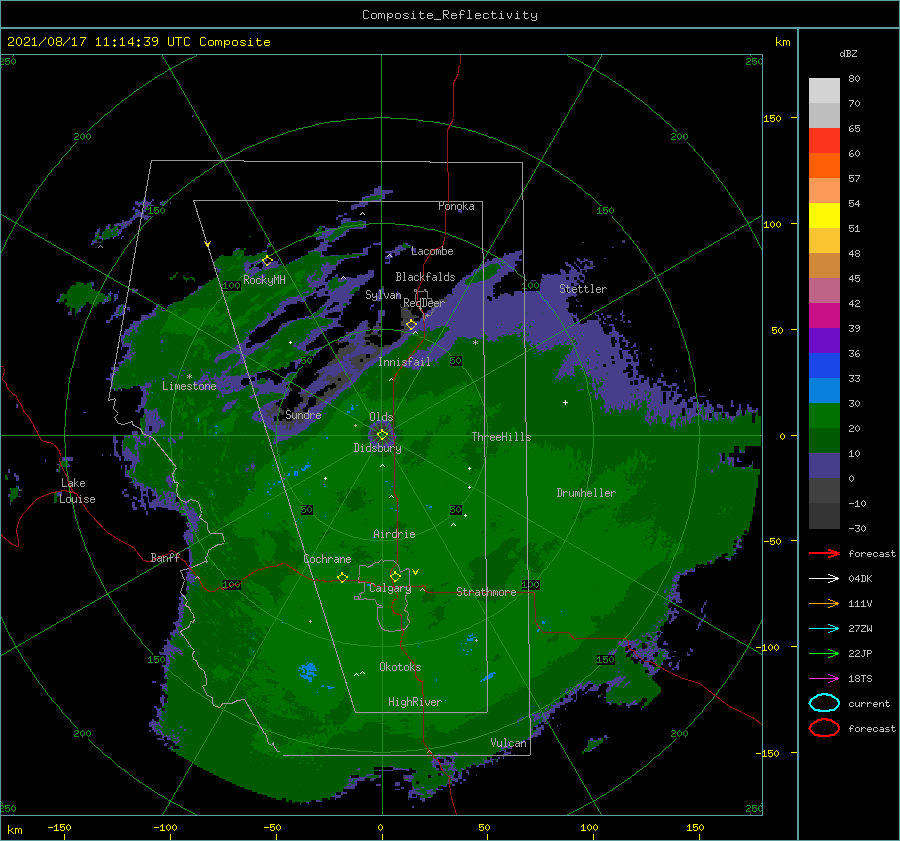
Task: Select the orange 111V arrow icon
Action: click(824, 603)
